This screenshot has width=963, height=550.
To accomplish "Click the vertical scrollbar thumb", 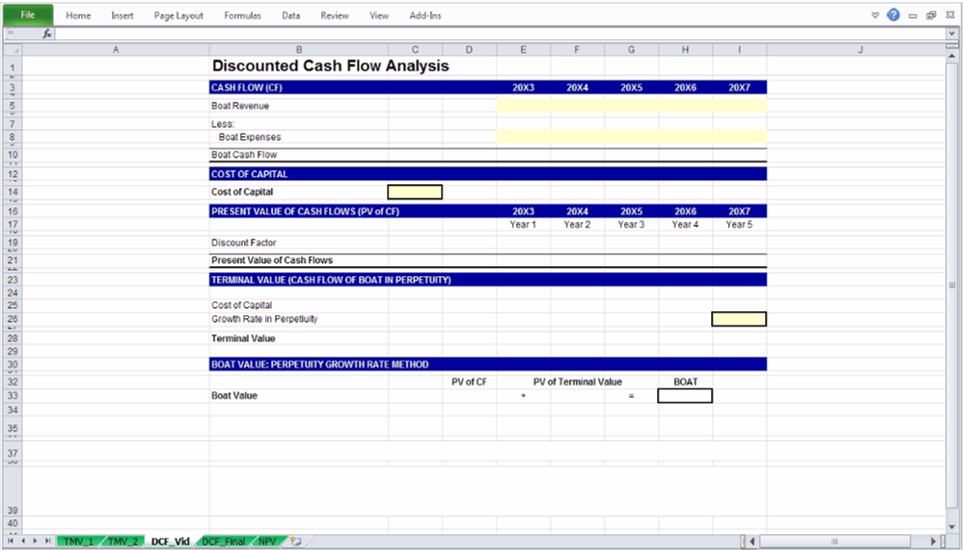I will 952,285.
